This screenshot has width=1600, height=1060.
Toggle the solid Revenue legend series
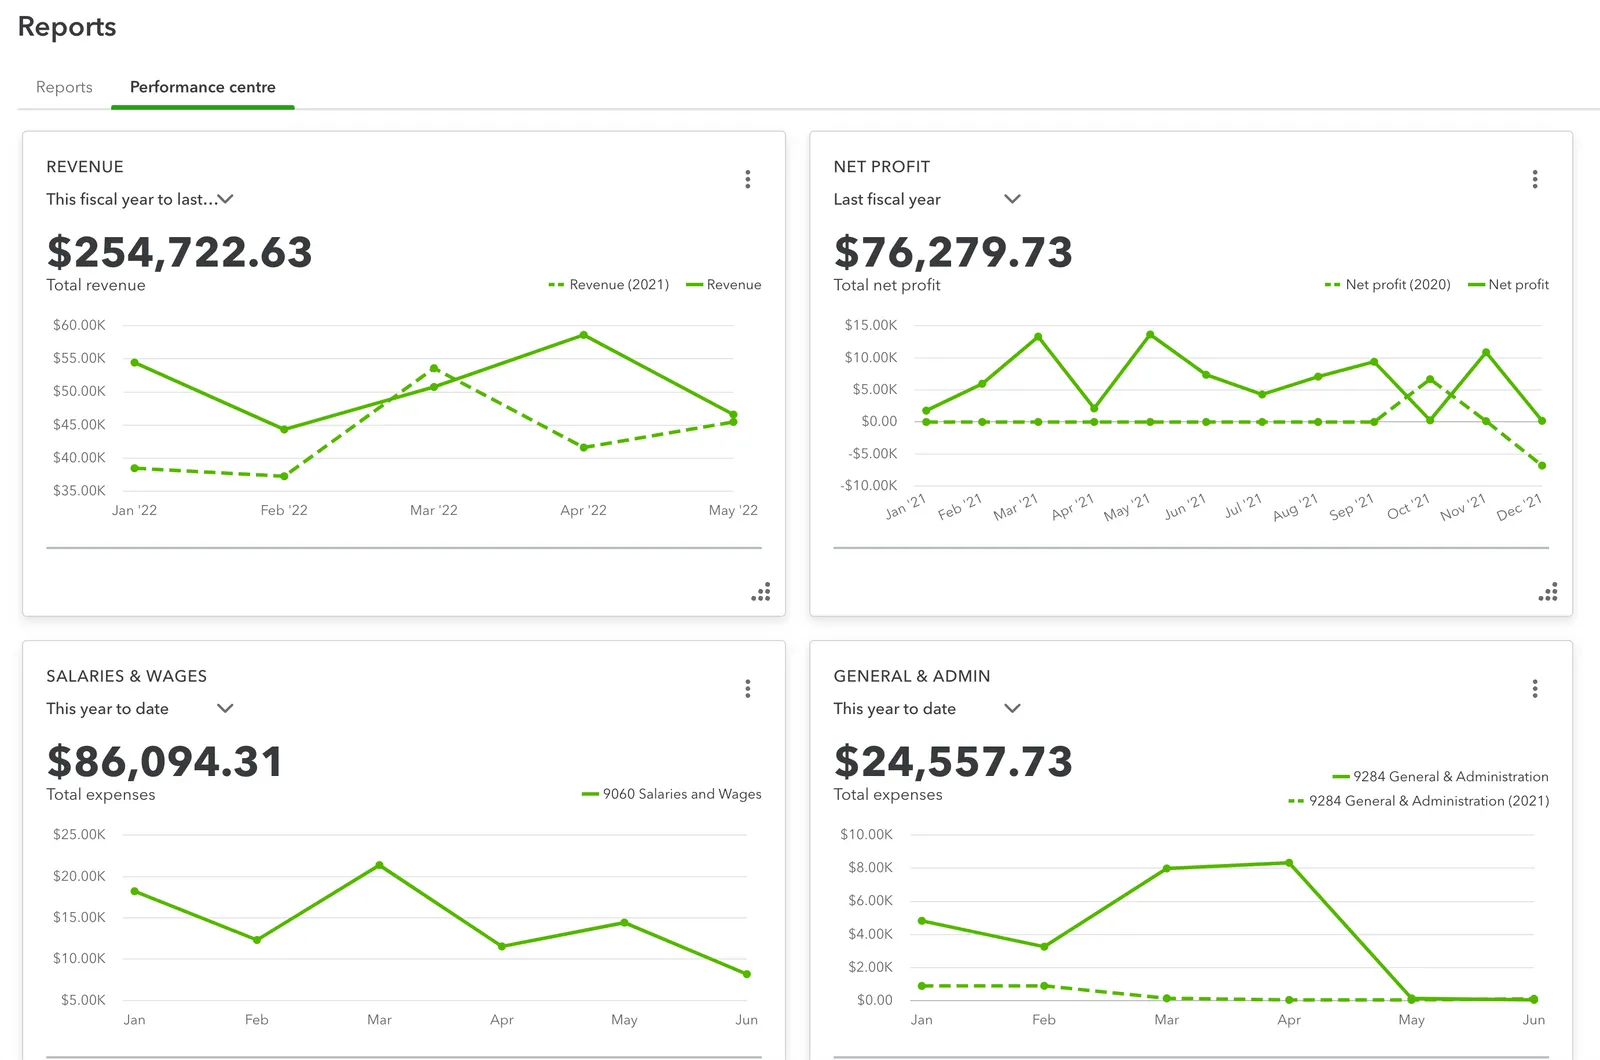(x=724, y=285)
